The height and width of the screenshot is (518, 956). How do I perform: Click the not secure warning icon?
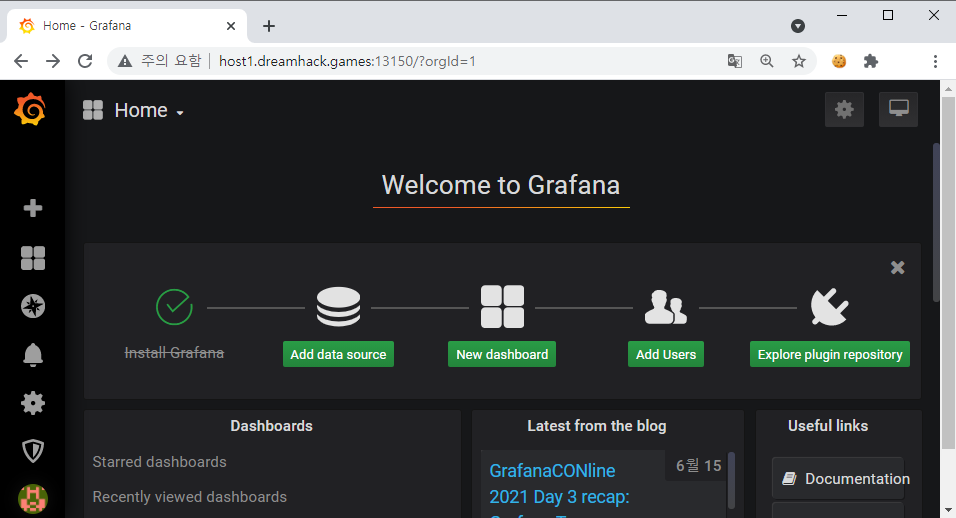pos(125,61)
